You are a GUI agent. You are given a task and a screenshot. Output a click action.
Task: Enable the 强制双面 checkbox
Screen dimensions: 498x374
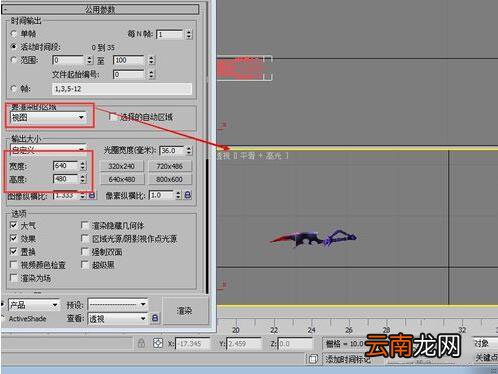(85, 252)
